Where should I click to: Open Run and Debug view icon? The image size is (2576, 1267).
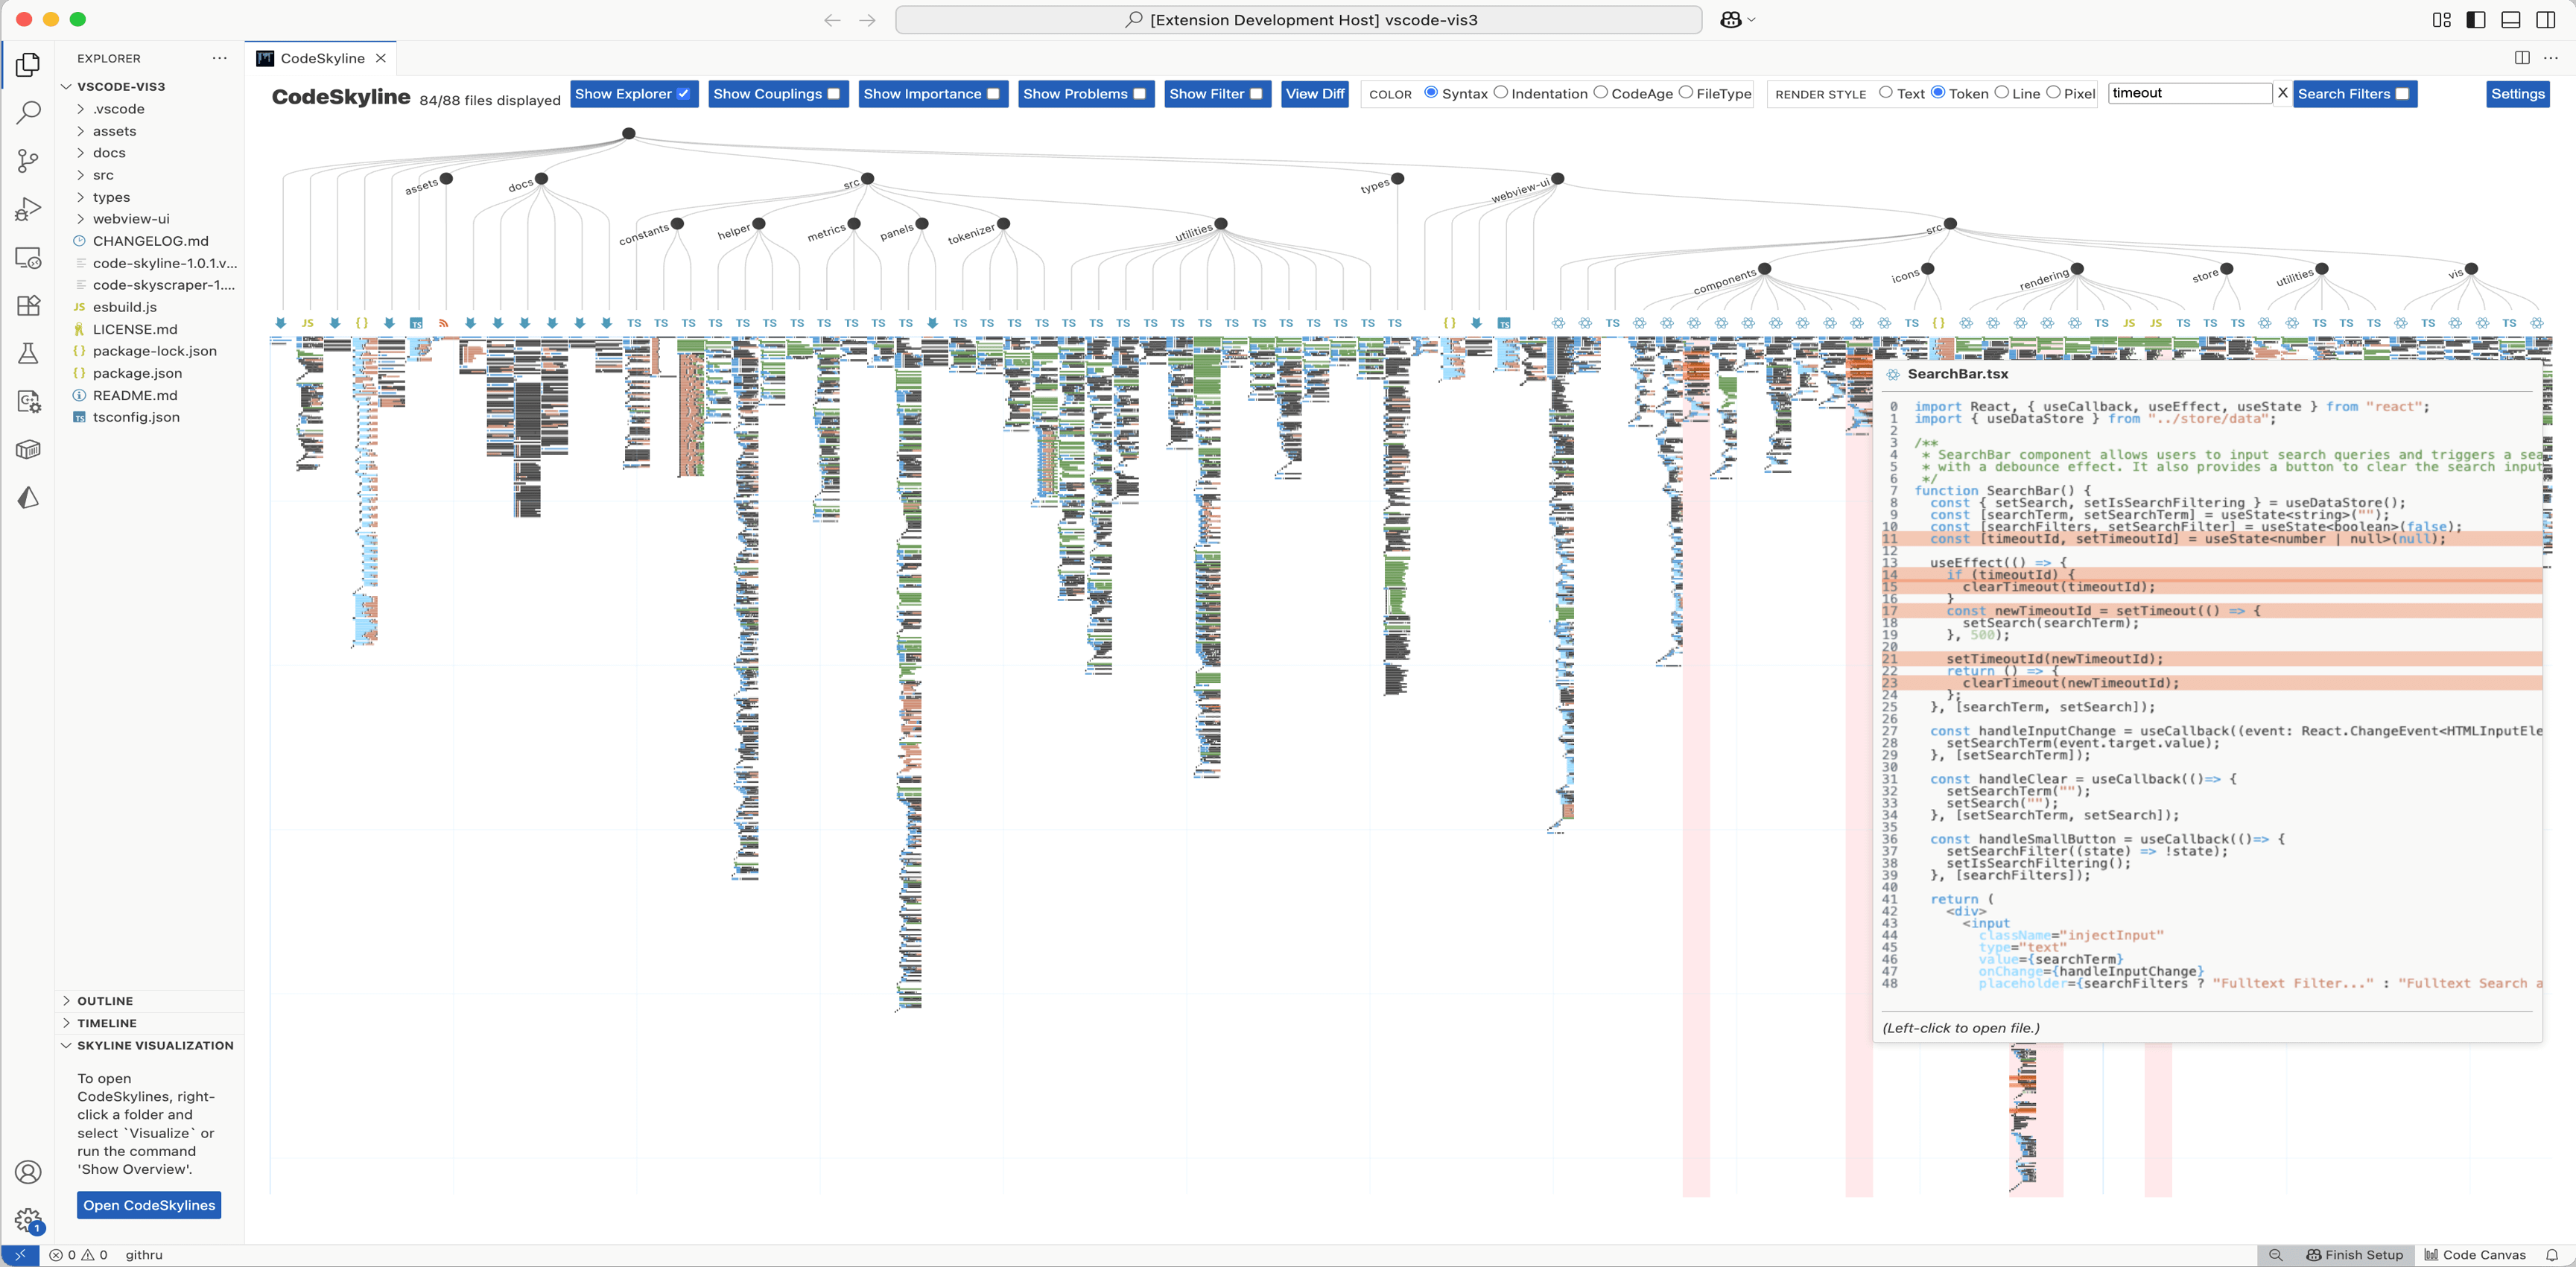[x=28, y=208]
